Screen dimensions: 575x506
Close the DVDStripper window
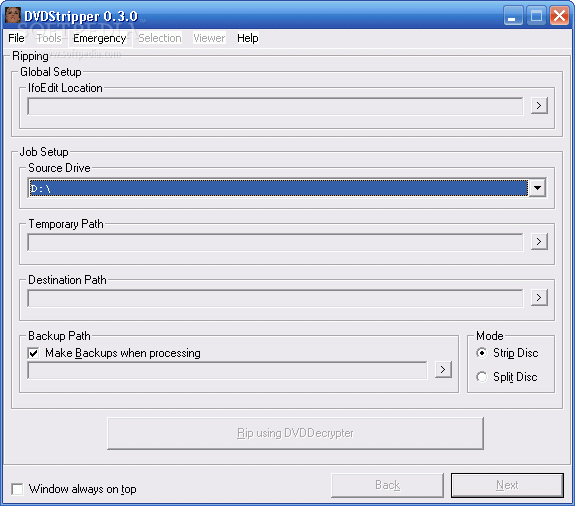559,16
